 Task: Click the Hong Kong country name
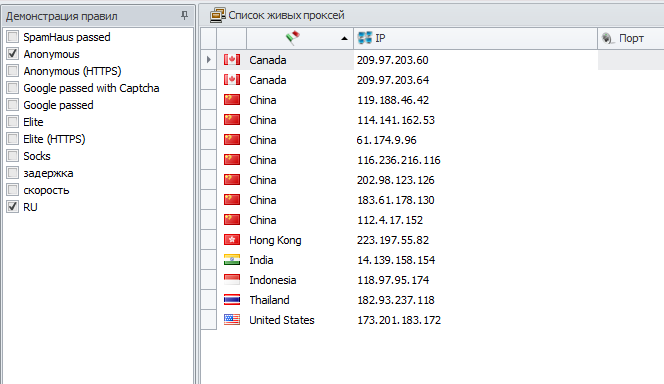coord(275,240)
